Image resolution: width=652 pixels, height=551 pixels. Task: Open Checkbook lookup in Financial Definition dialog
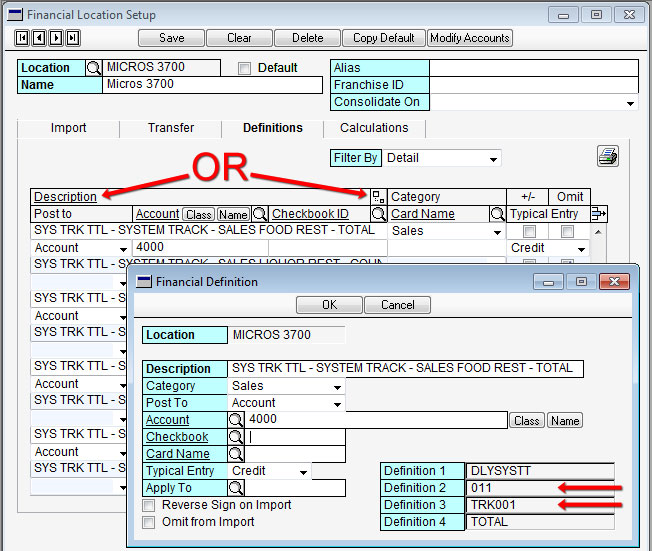point(236,437)
